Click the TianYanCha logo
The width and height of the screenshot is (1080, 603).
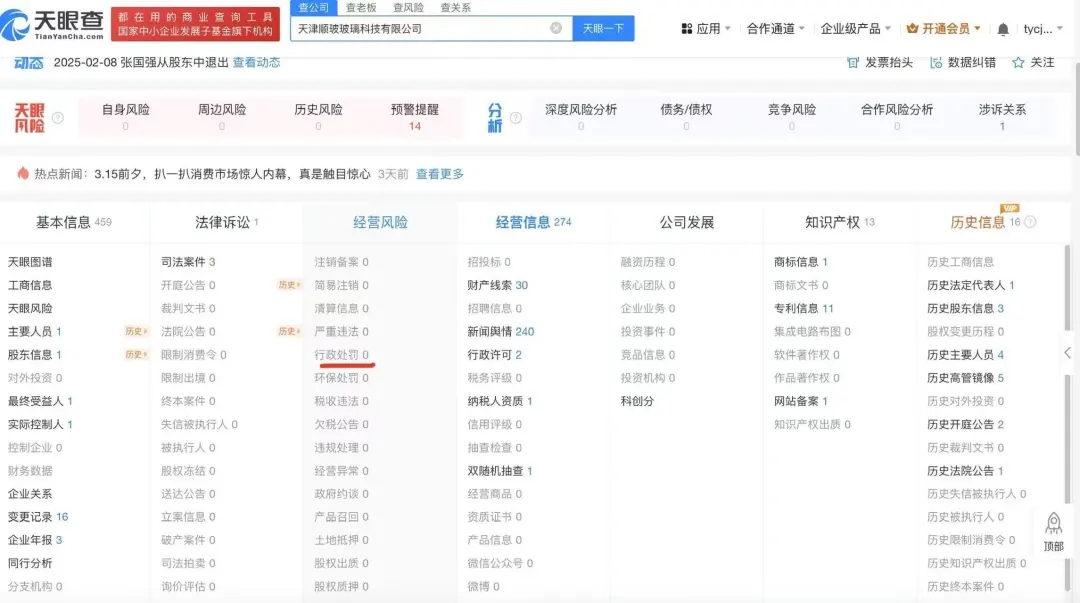click(53, 24)
